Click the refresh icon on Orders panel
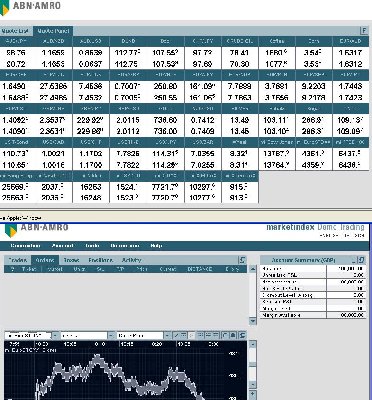Image resolution: width=372 pixels, height=400 pixels. (242, 260)
